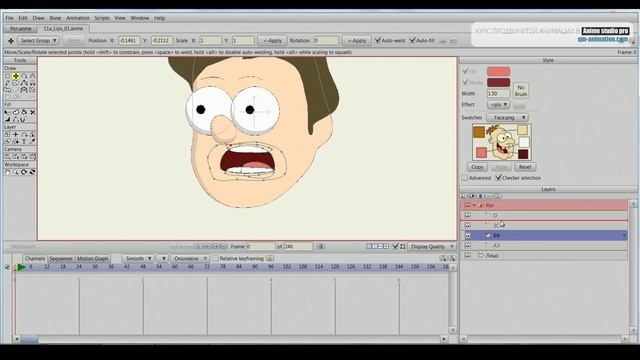Open the Scripts menu

click(x=102, y=18)
